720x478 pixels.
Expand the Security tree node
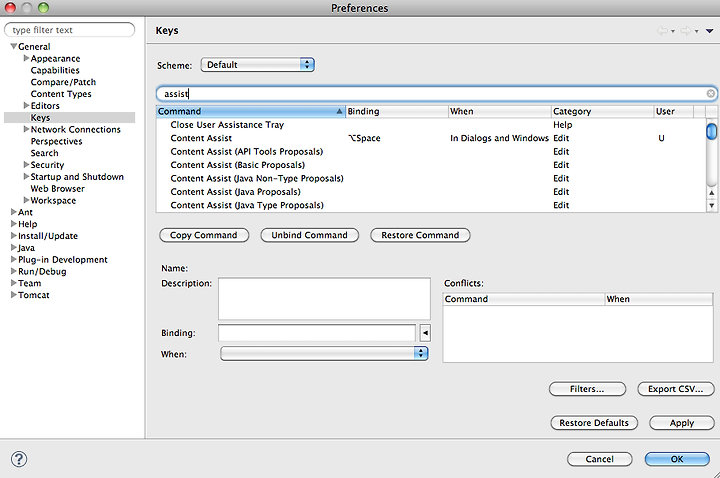coord(26,165)
